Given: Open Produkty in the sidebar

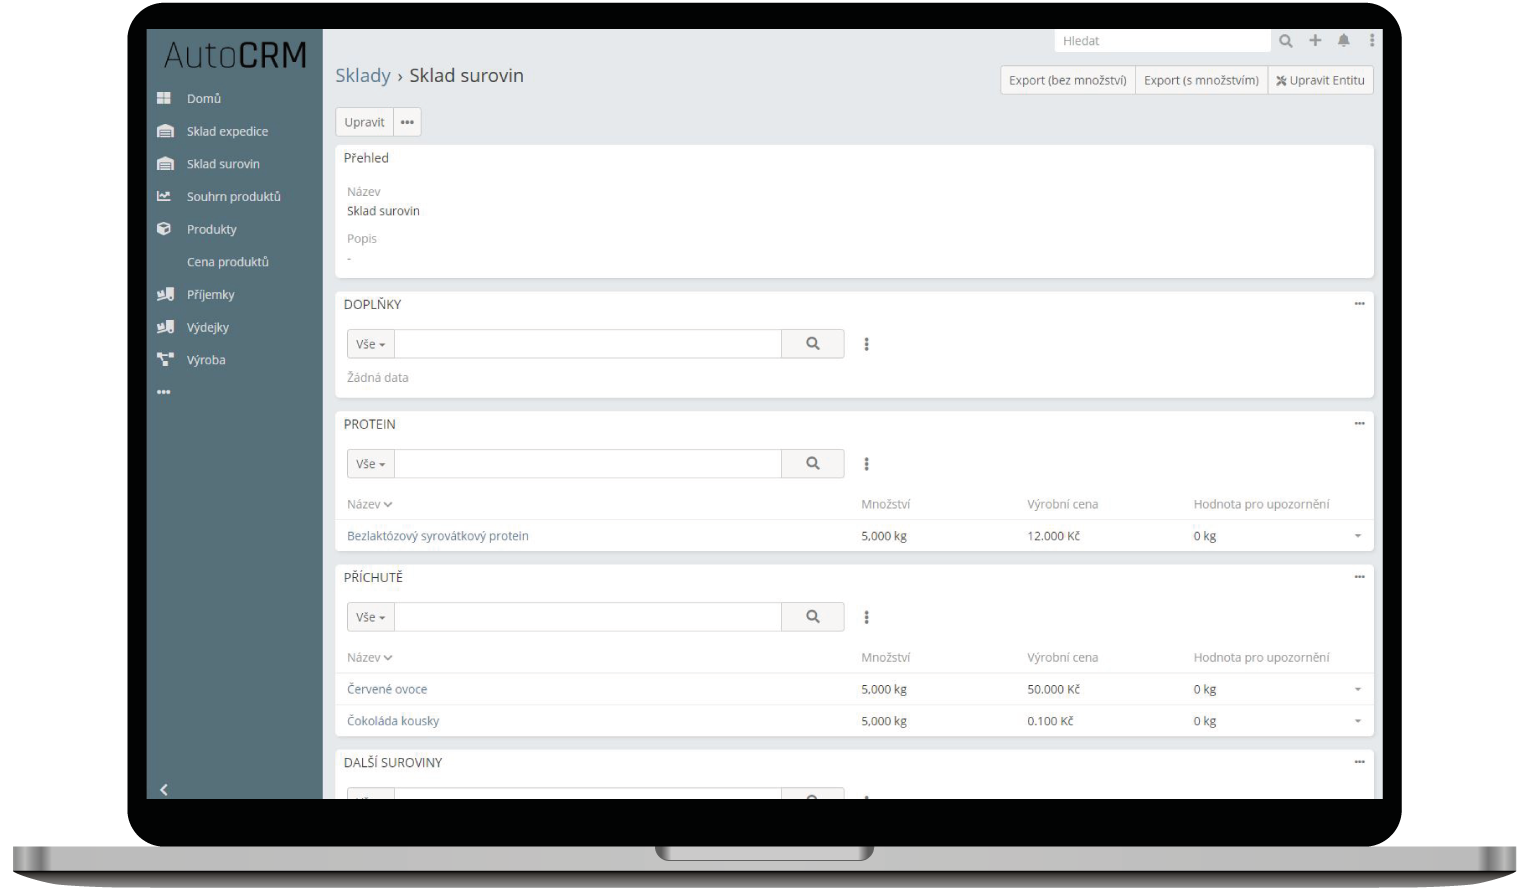Looking at the screenshot, I should pos(212,230).
